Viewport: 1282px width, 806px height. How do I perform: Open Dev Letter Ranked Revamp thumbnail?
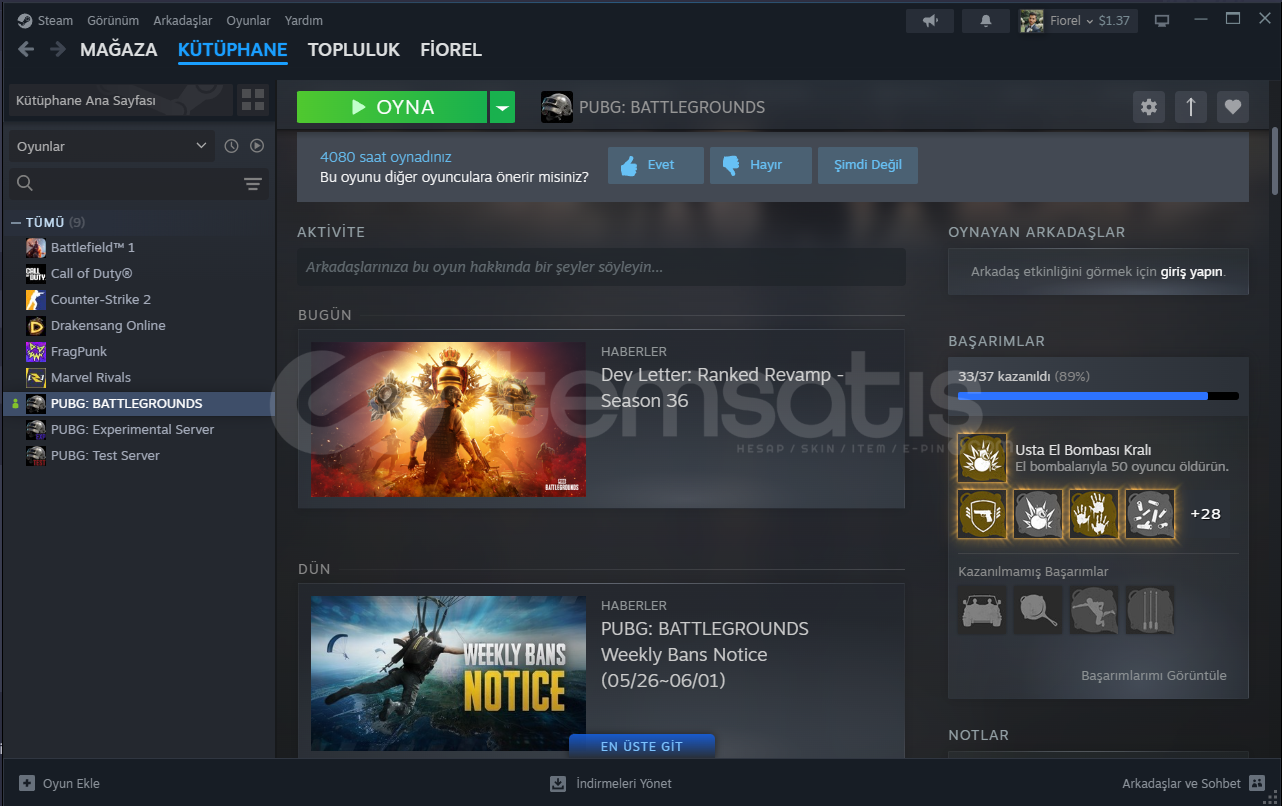(448, 419)
